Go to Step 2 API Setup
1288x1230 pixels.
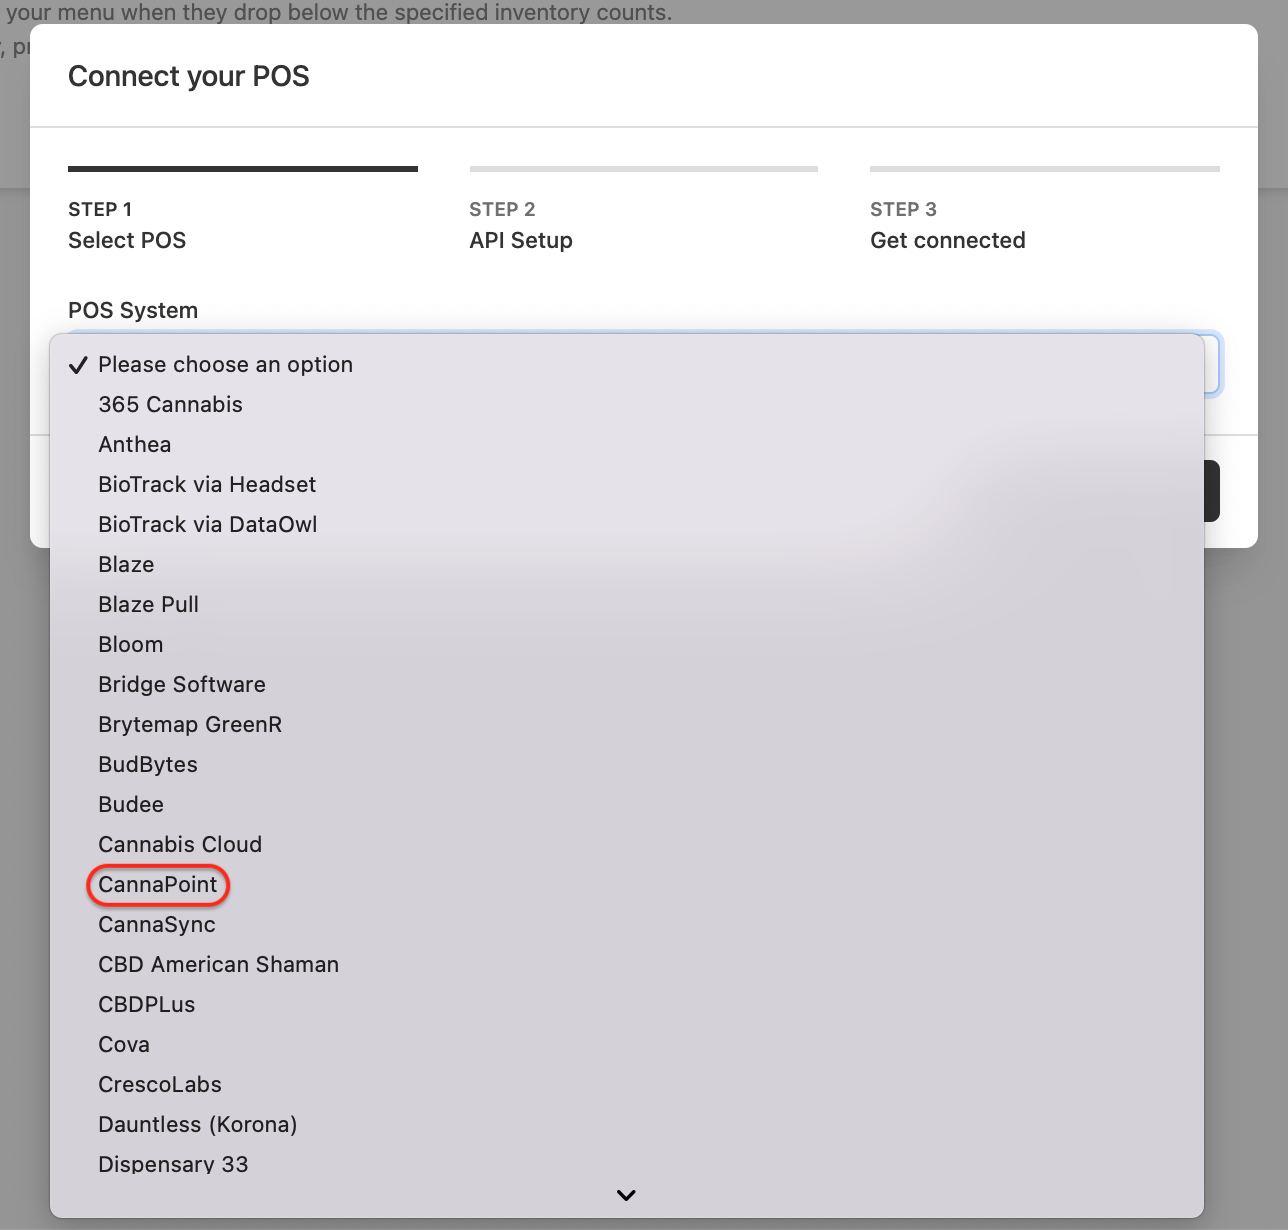643,209
